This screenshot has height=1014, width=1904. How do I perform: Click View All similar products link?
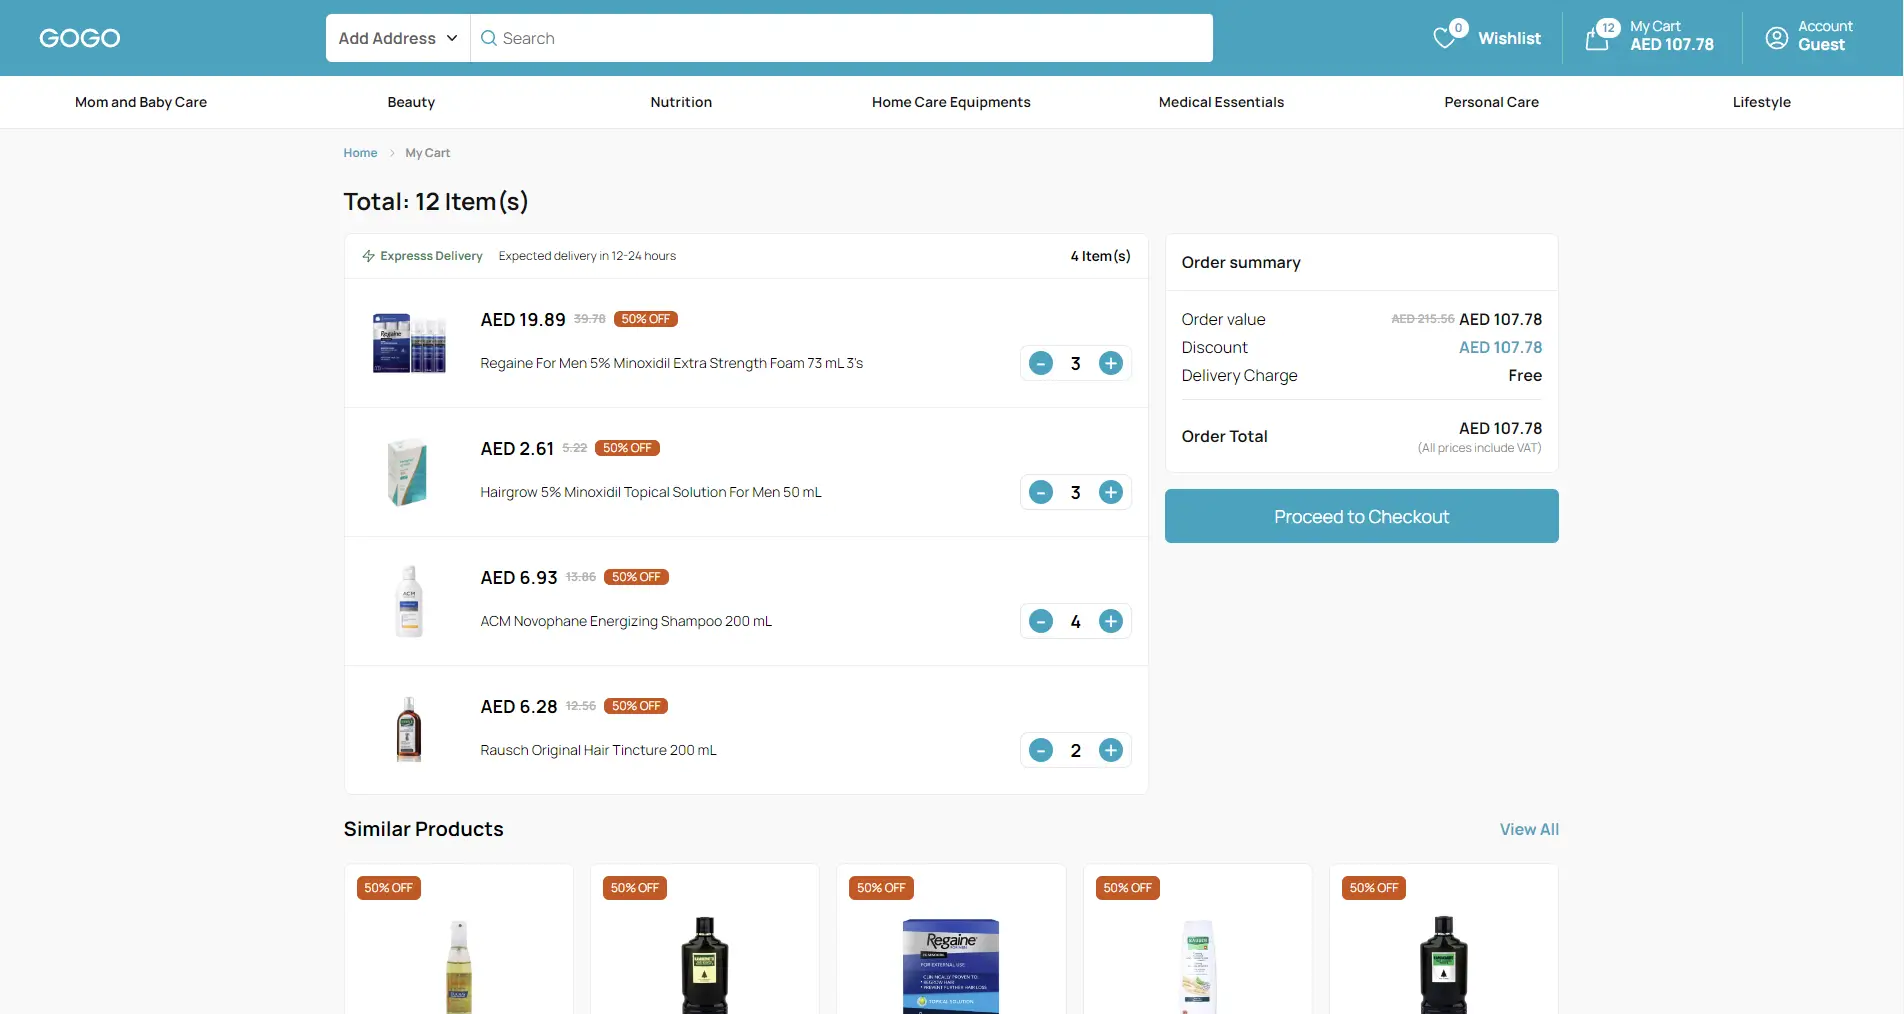pyautogui.click(x=1529, y=829)
